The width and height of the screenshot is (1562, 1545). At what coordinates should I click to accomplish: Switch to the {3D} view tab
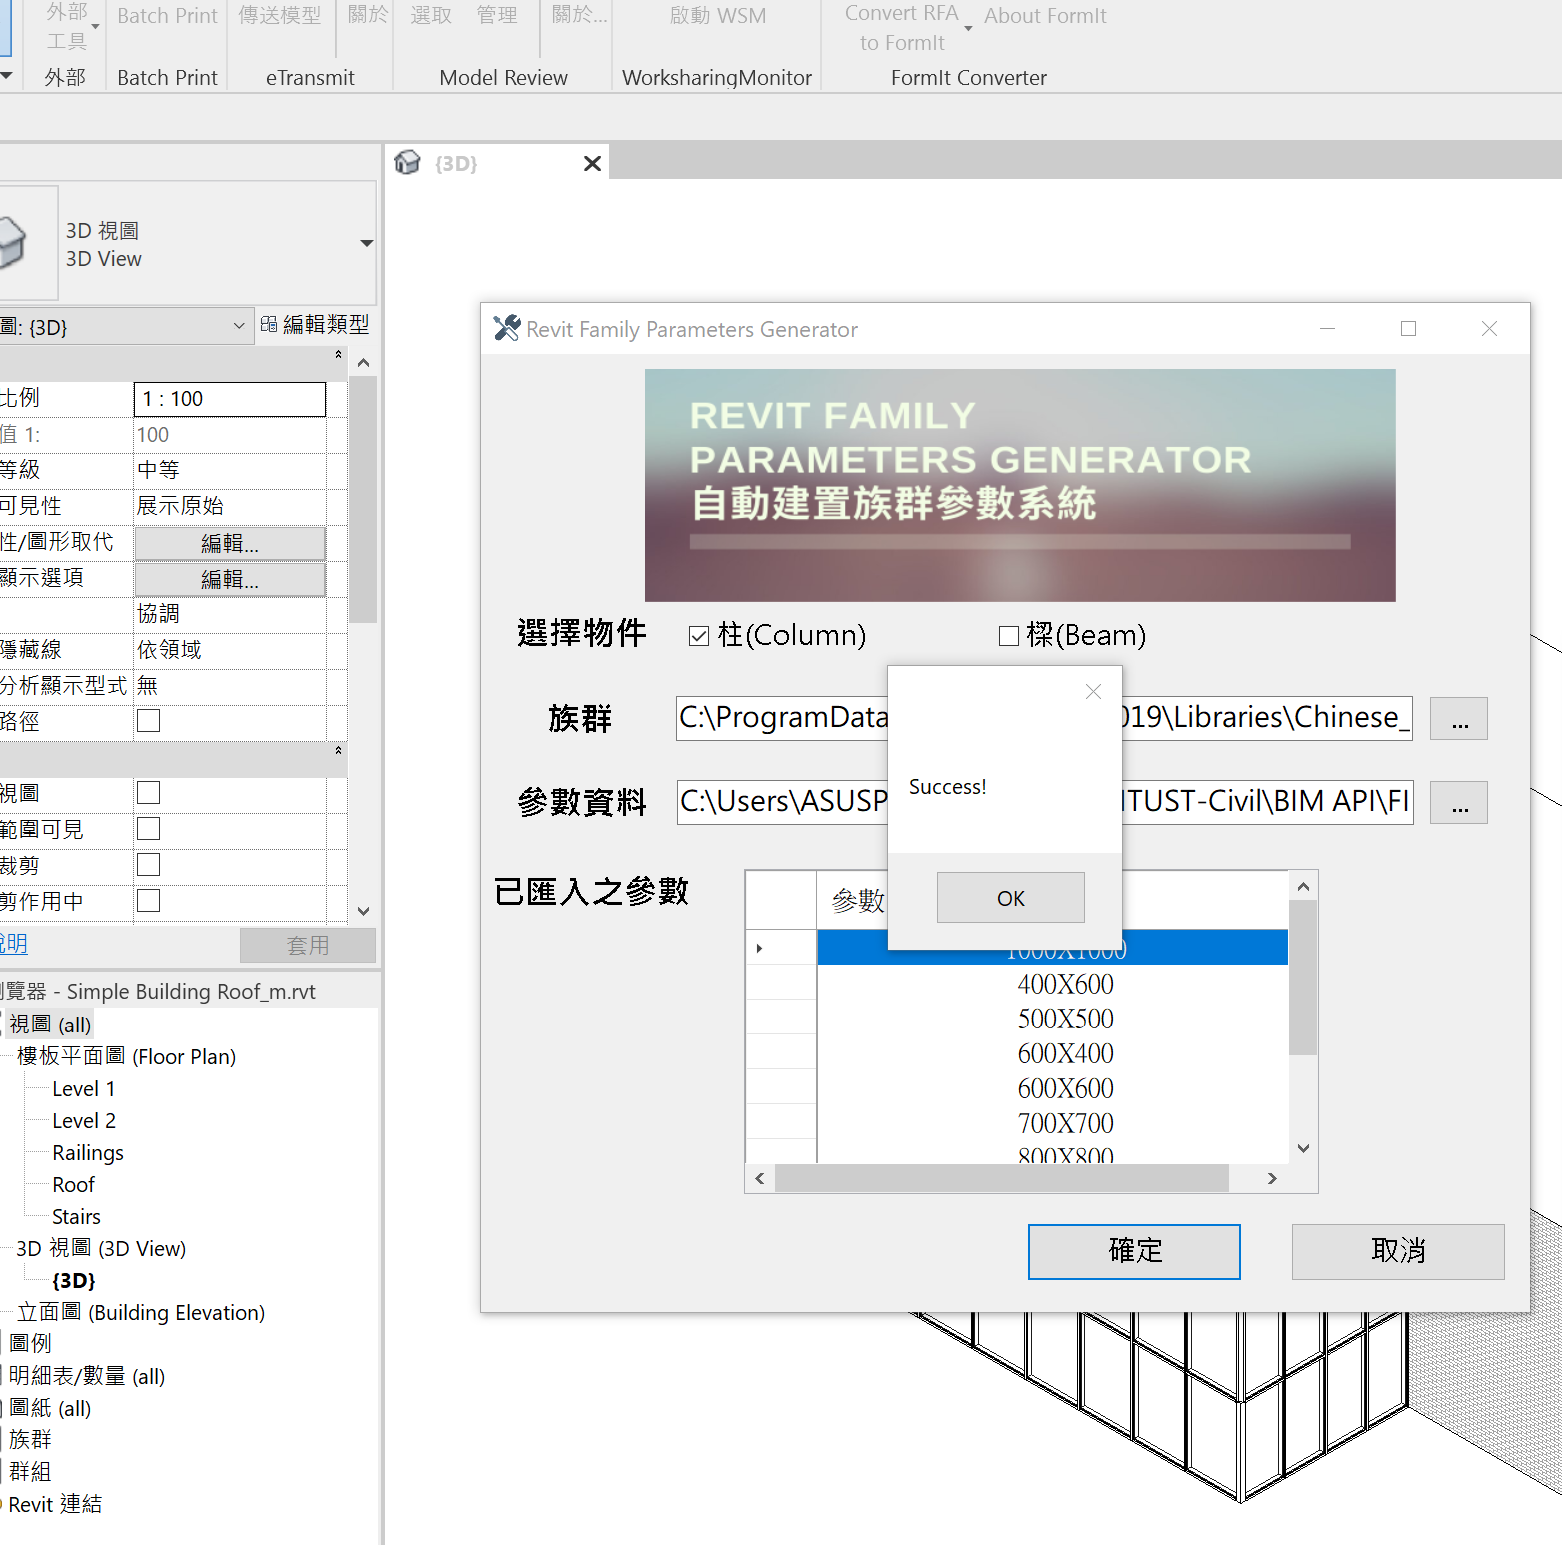[456, 163]
